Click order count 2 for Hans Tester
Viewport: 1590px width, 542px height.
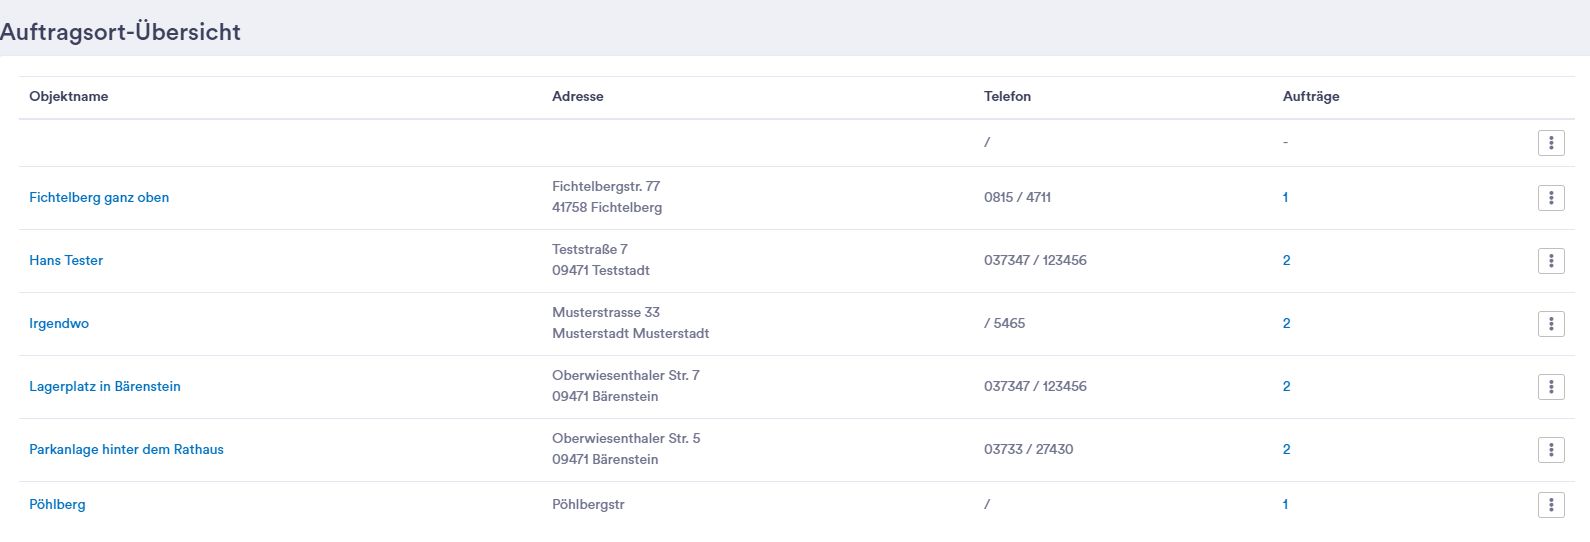click(1286, 261)
